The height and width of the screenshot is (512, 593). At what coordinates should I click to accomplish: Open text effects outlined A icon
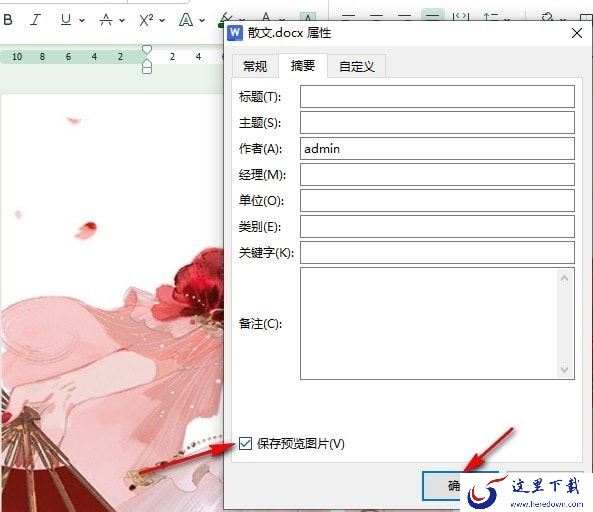pos(186,20)
